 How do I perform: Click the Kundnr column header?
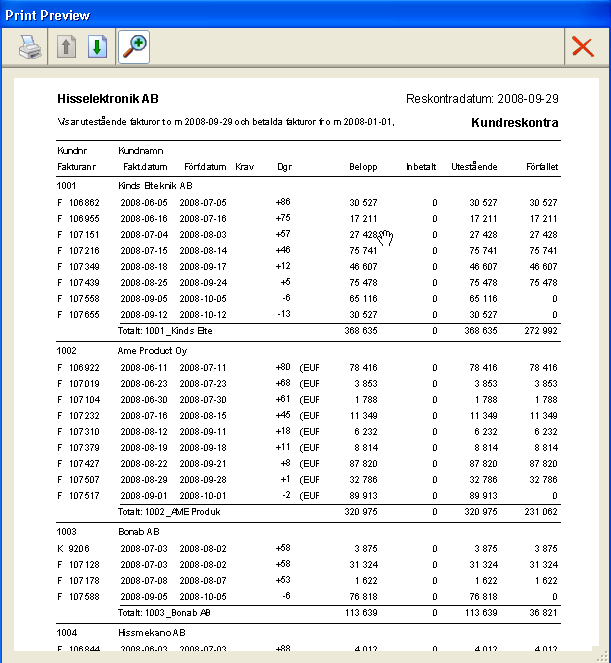72,151
